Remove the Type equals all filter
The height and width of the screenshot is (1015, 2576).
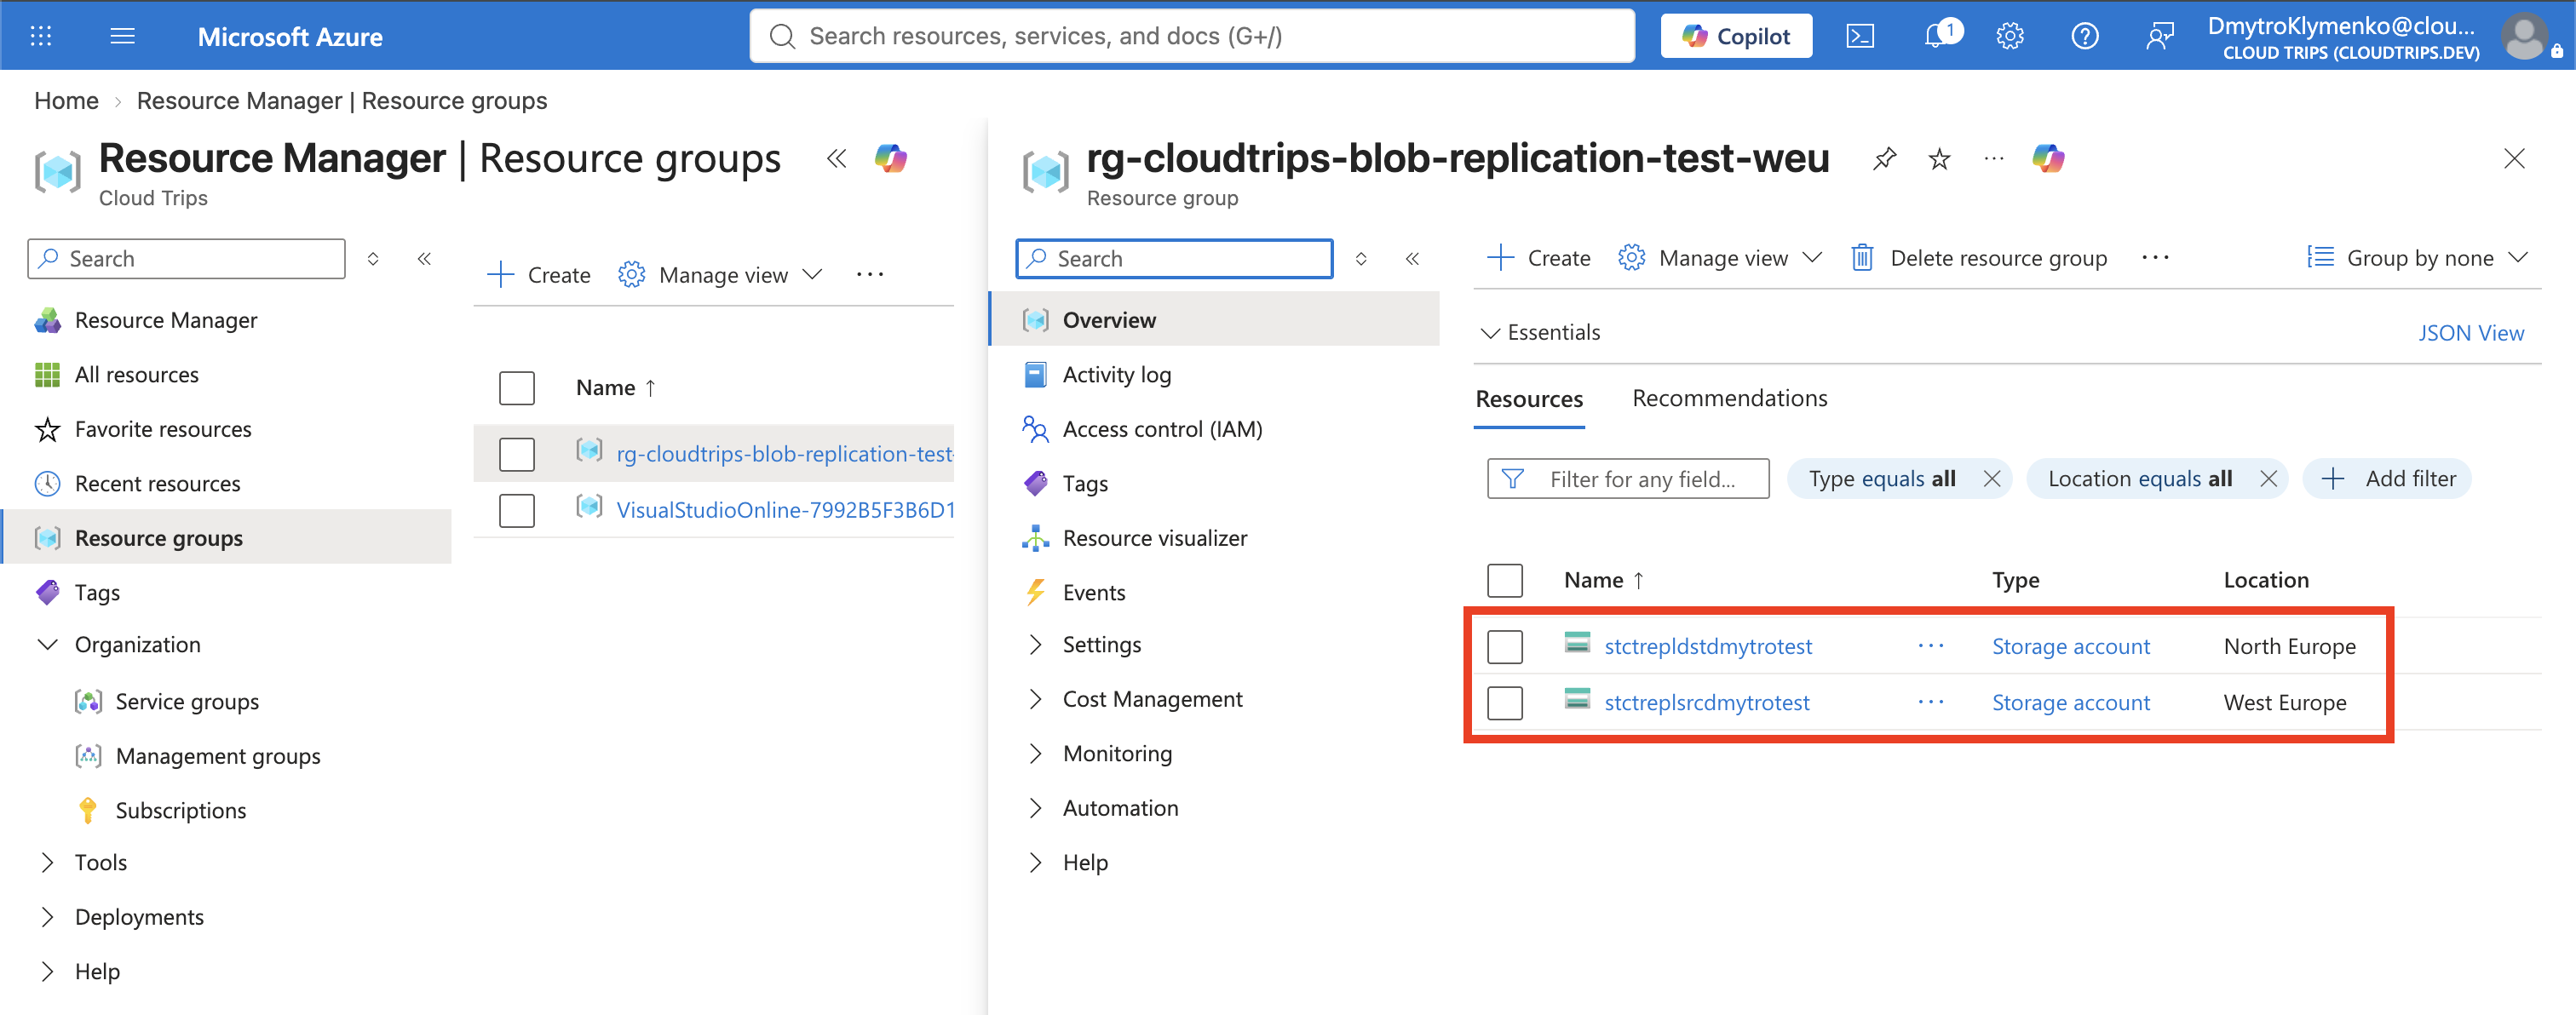[x=1992, y=478]
